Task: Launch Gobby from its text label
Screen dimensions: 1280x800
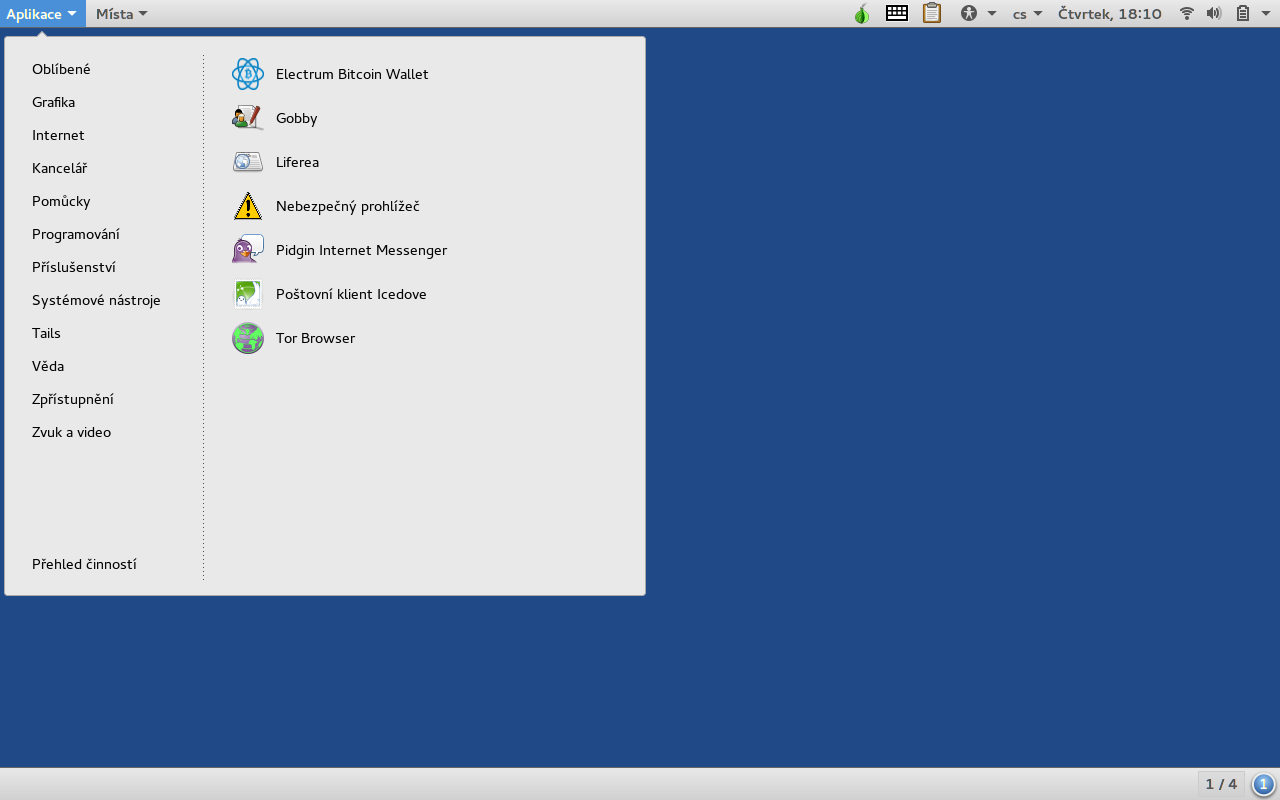Action: point(296,118)
